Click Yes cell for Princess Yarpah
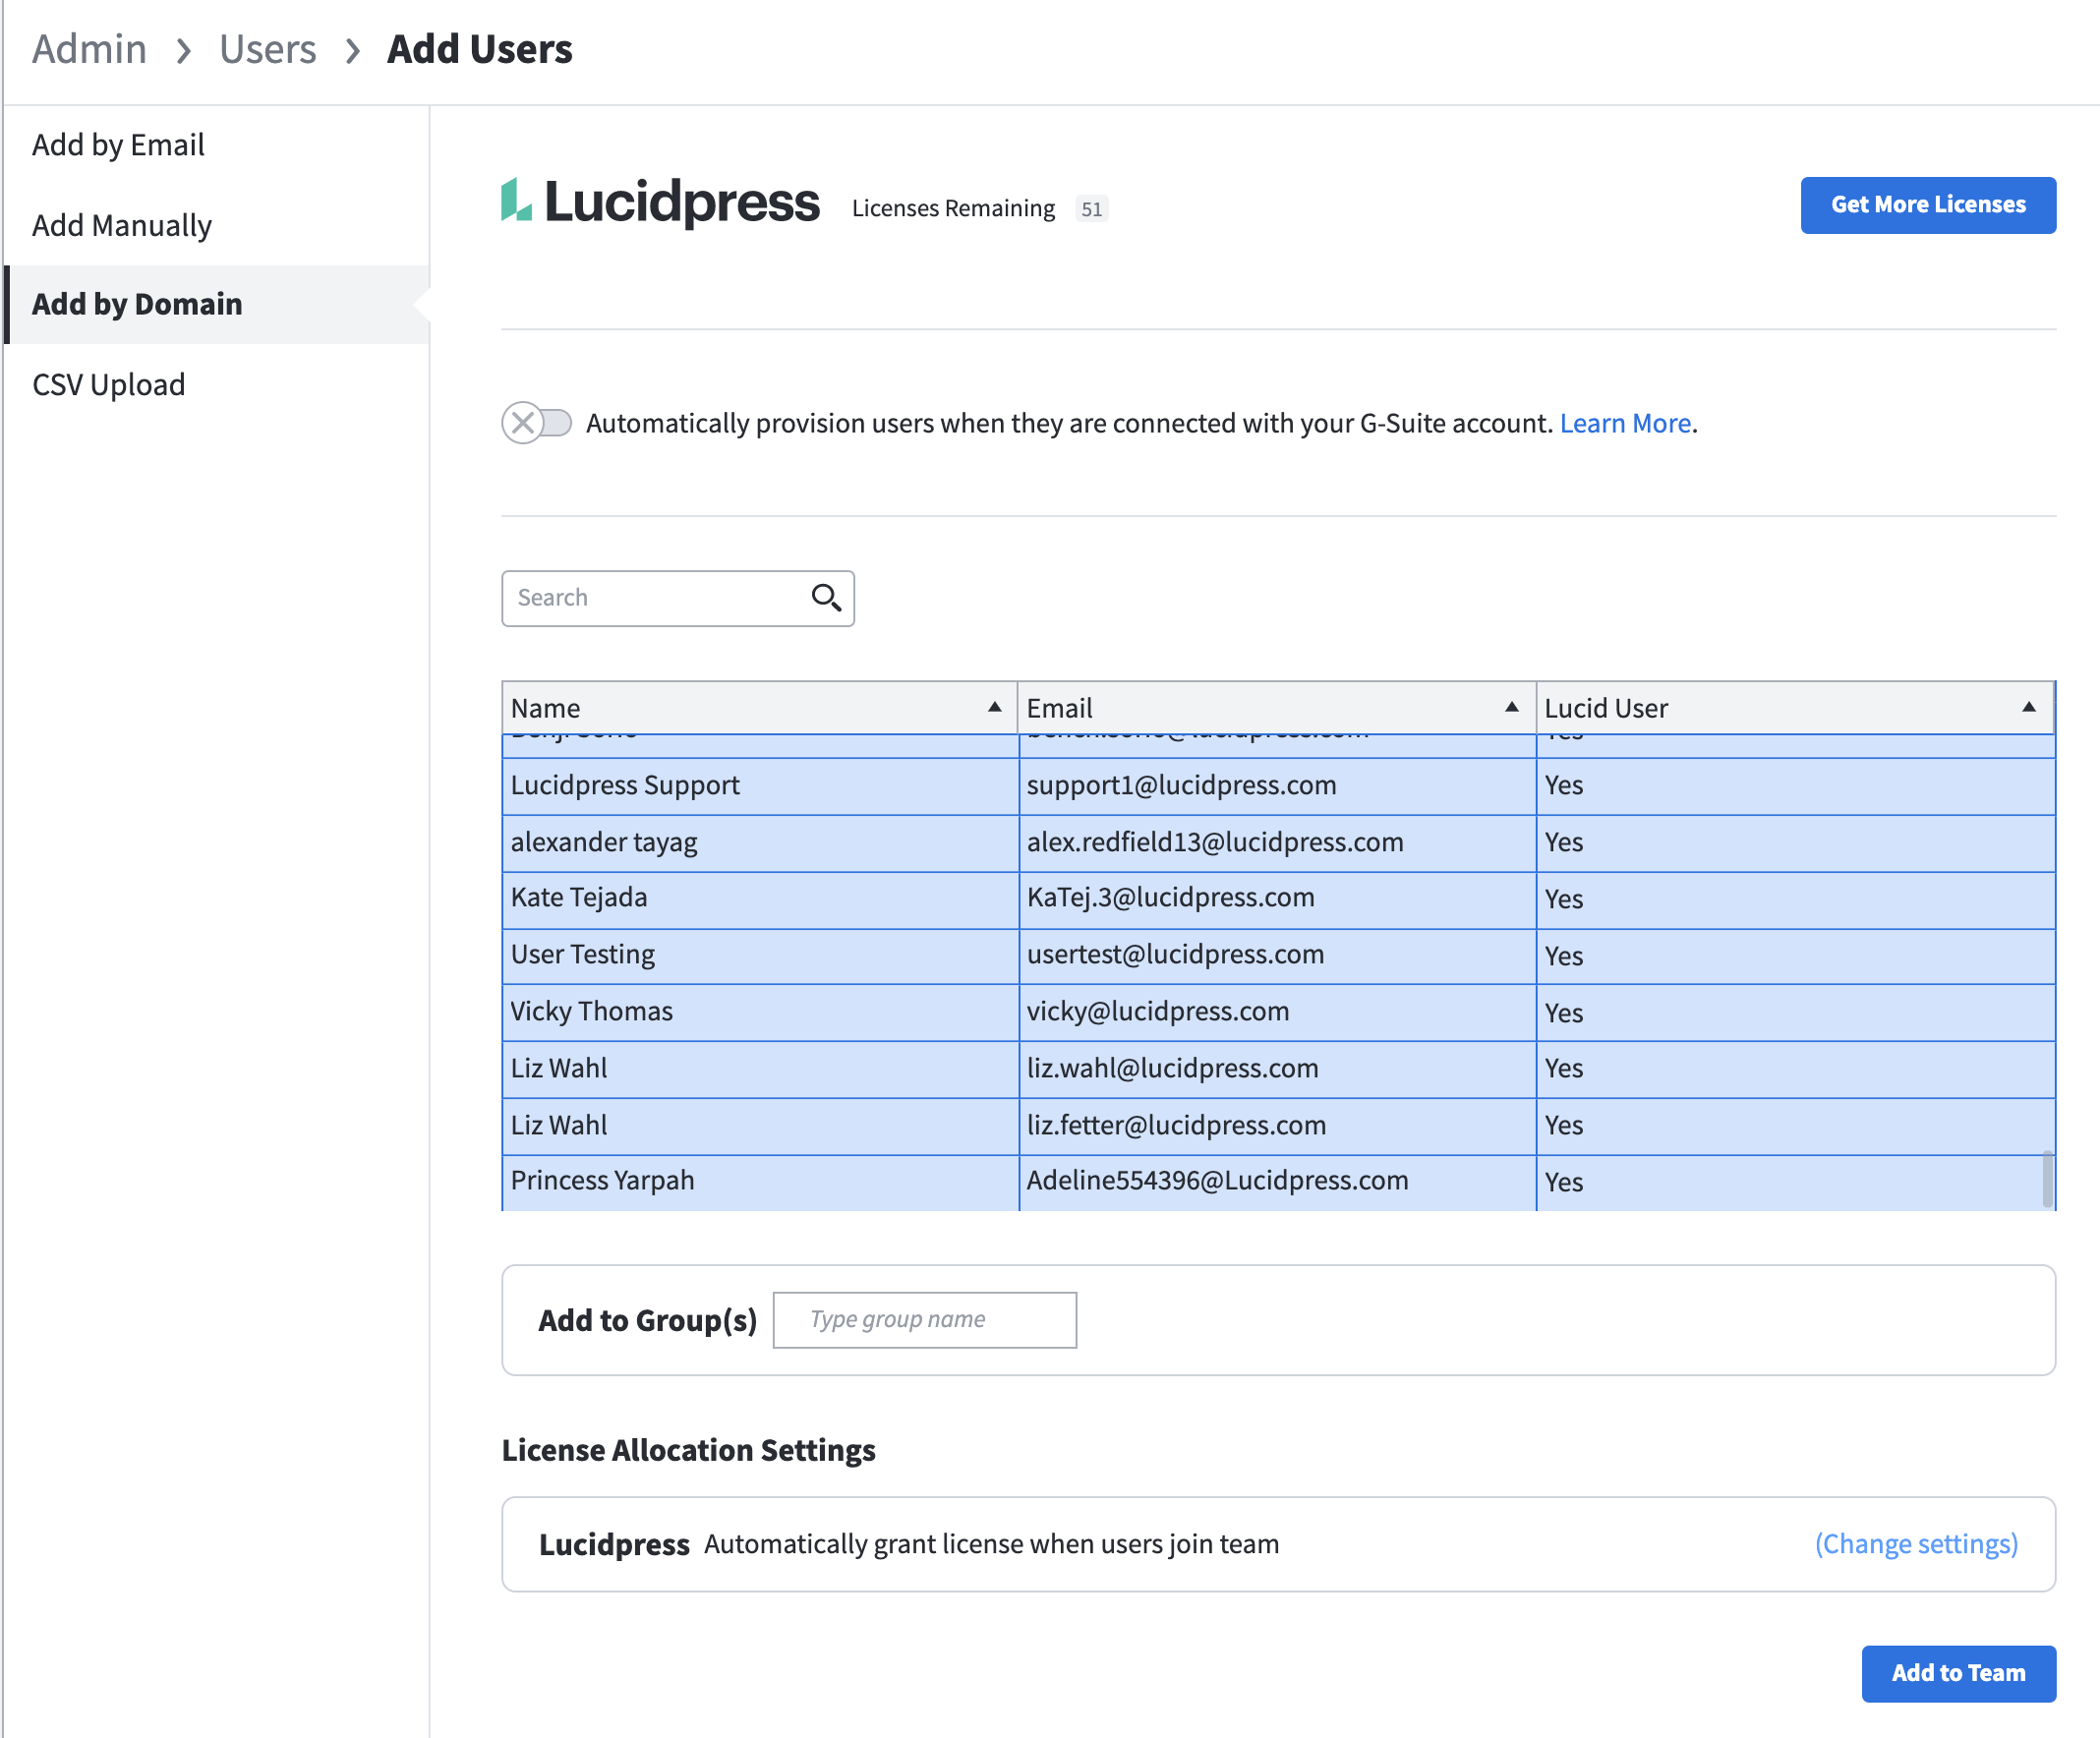The height and width of the screenshot is (1738, 2100). 1795,1182
